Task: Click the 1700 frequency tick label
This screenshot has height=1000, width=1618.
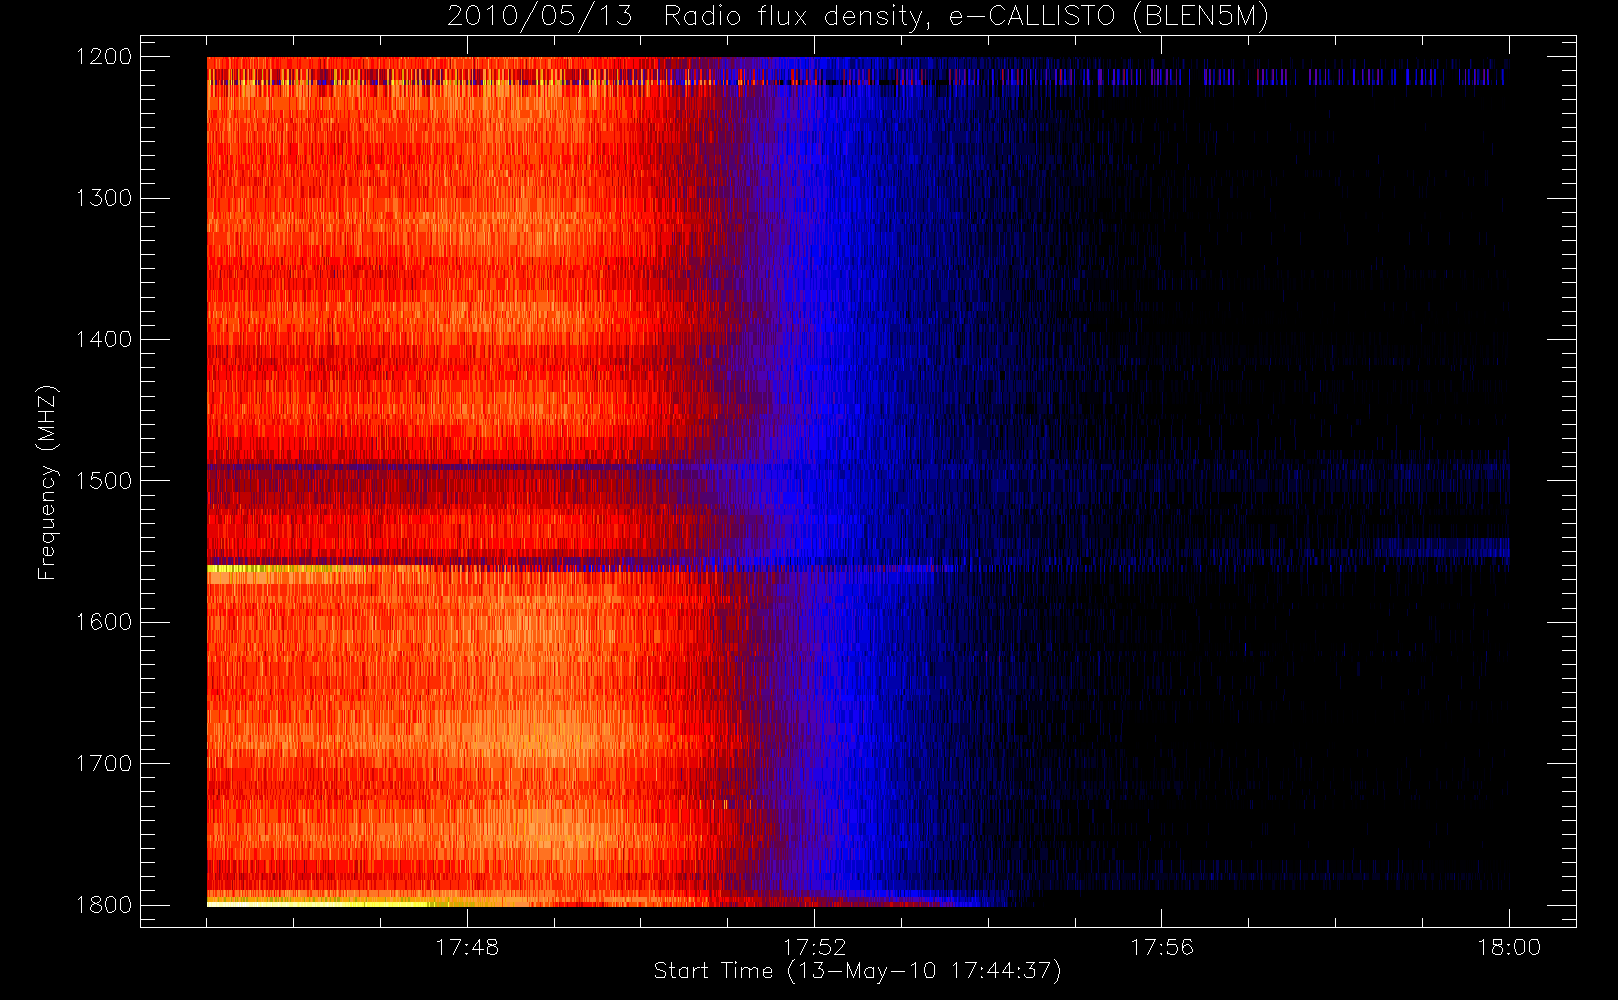Action: 104,764
